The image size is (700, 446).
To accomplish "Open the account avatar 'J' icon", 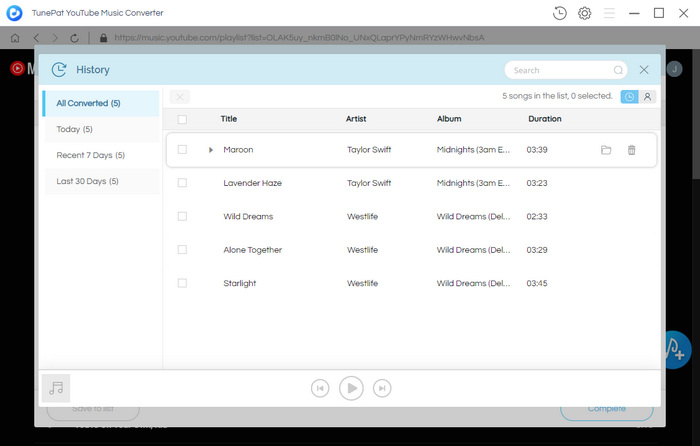I will 675,69.
